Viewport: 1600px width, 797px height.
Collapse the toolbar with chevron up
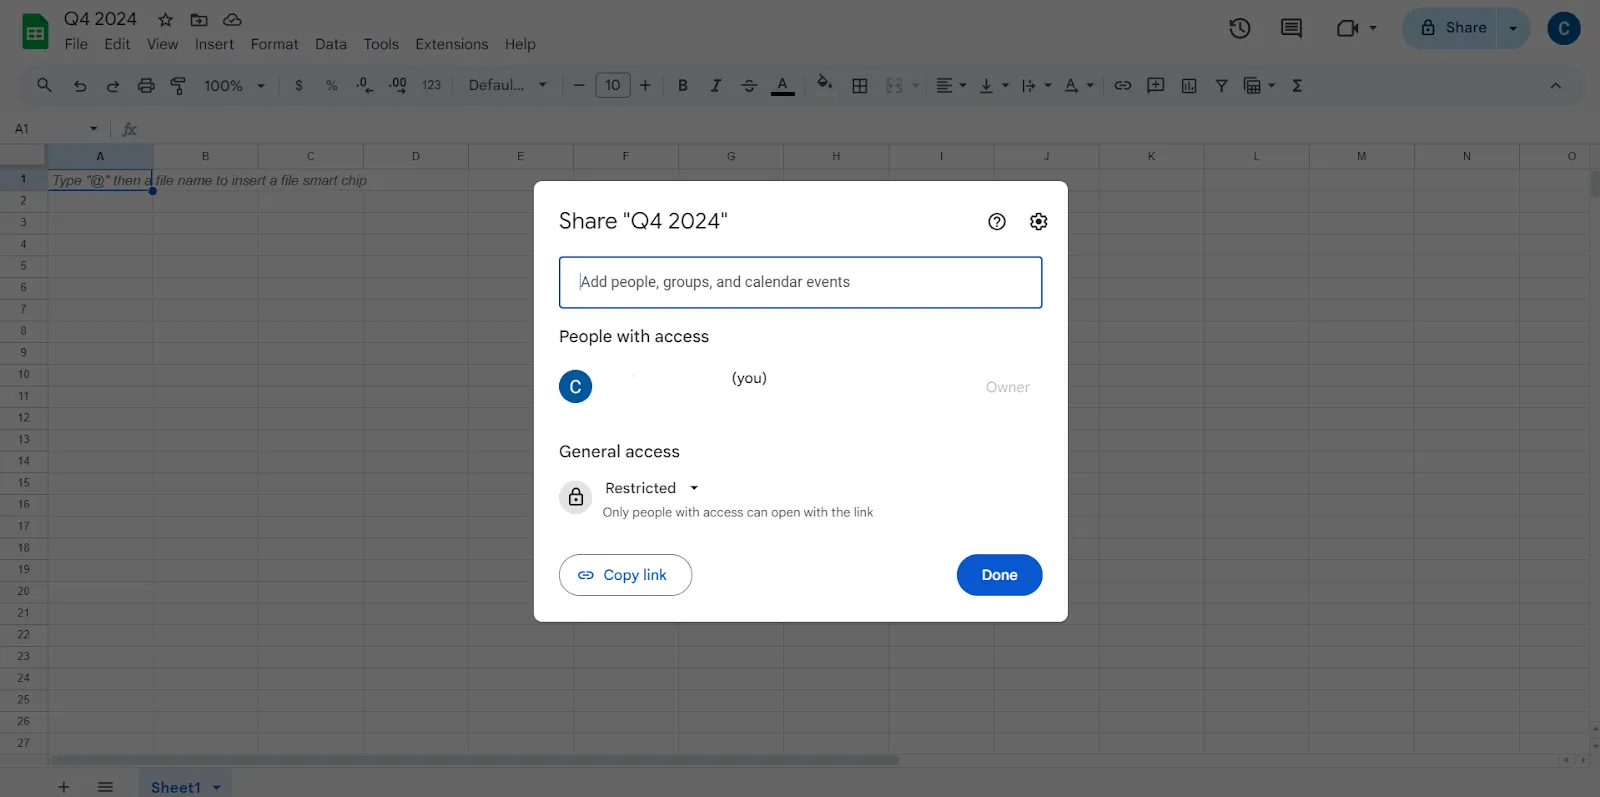click(x=1556, y=86)
